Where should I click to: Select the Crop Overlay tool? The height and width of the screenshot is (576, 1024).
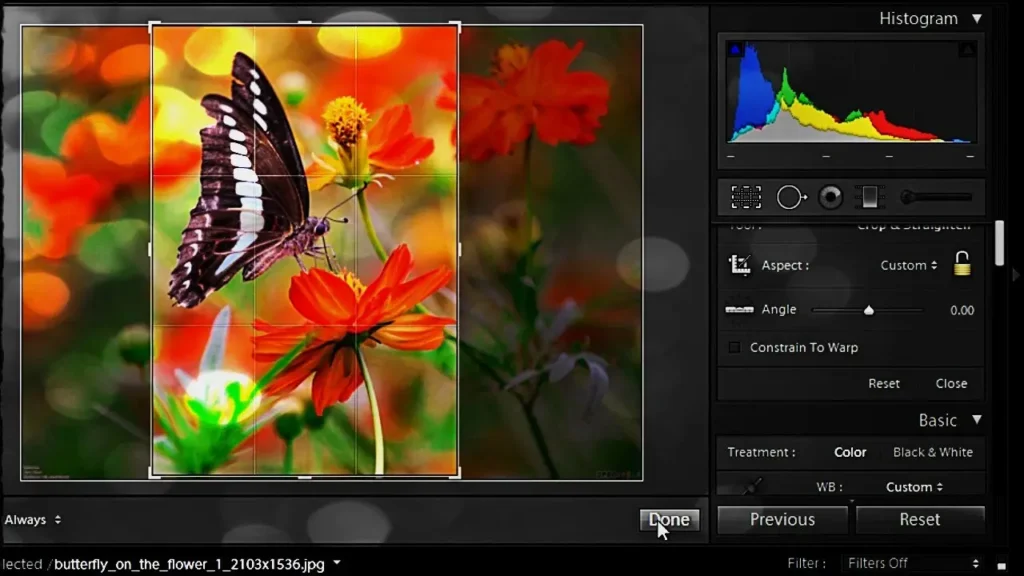pyautogui.click(x=746, y=197)
